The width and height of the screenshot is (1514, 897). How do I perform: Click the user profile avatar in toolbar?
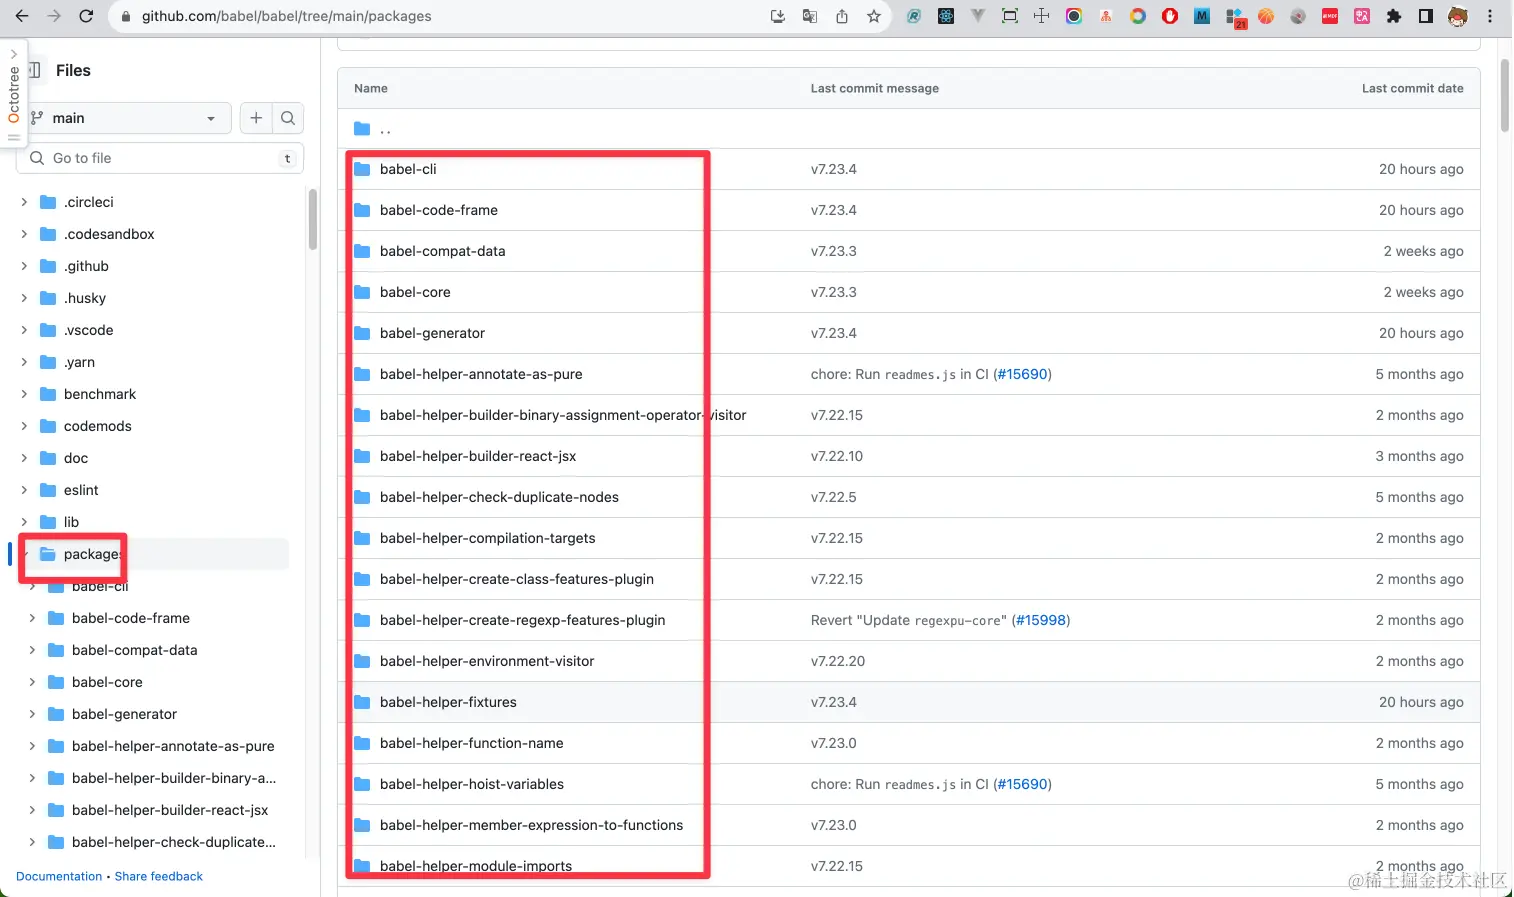pos(1458,16)
